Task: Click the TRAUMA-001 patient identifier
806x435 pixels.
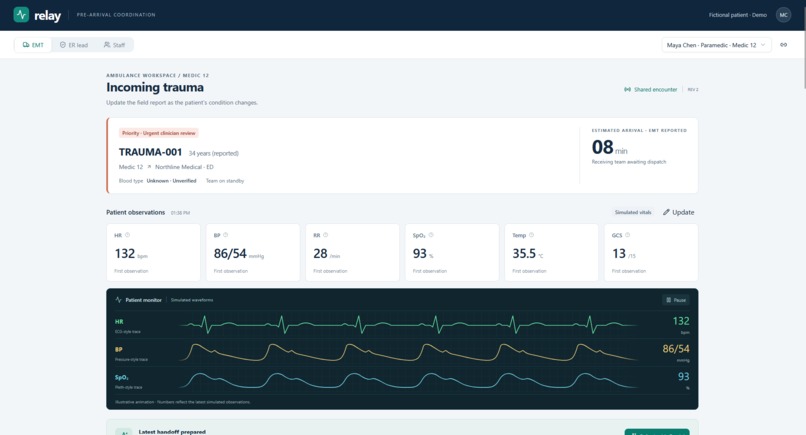Action: point(150,152)
